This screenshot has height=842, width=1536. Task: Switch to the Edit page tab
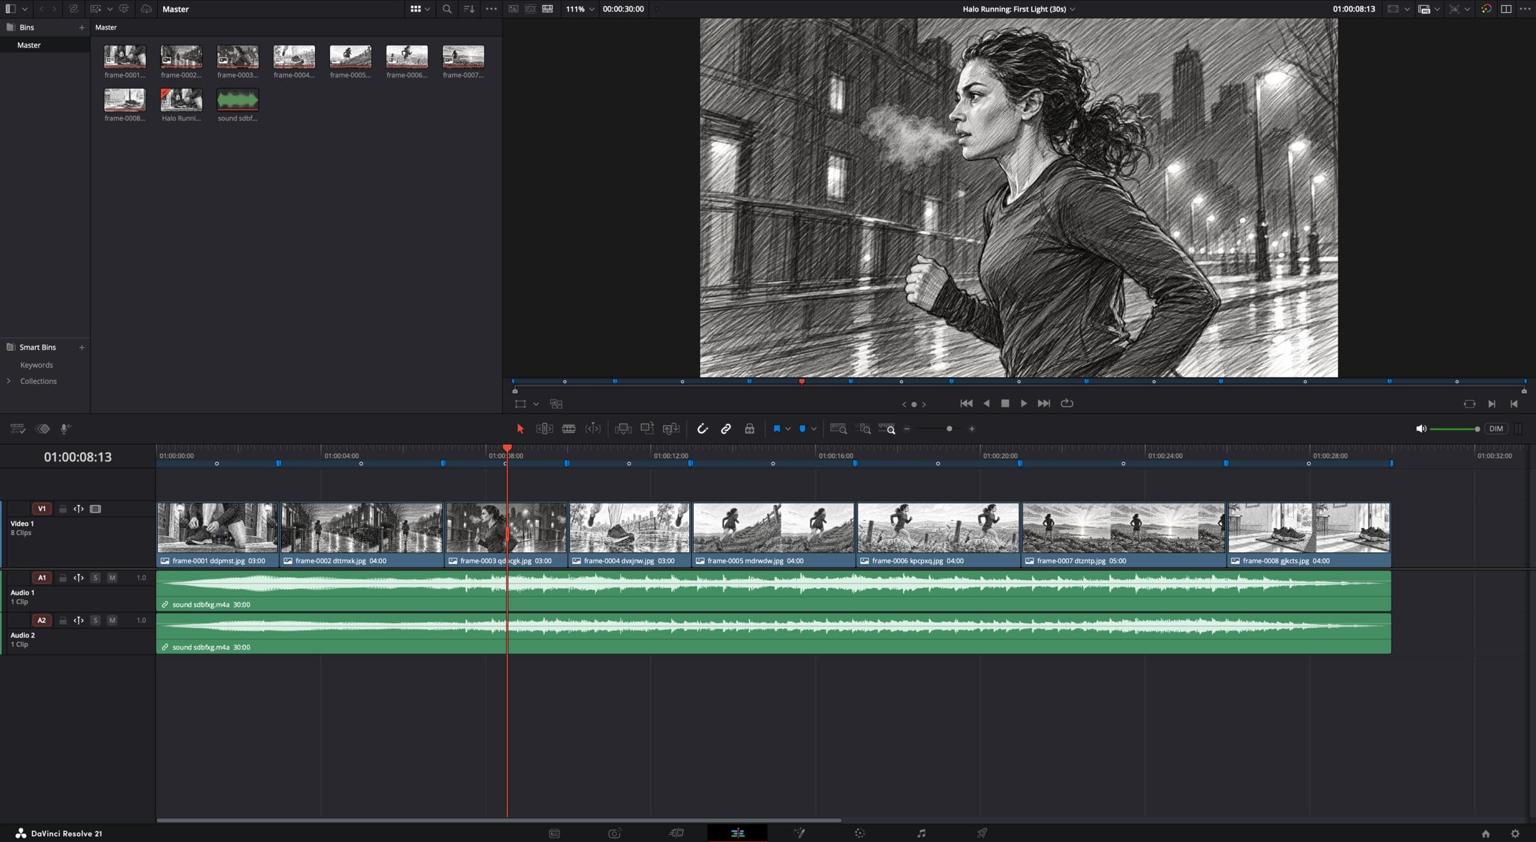click(737, 833)
